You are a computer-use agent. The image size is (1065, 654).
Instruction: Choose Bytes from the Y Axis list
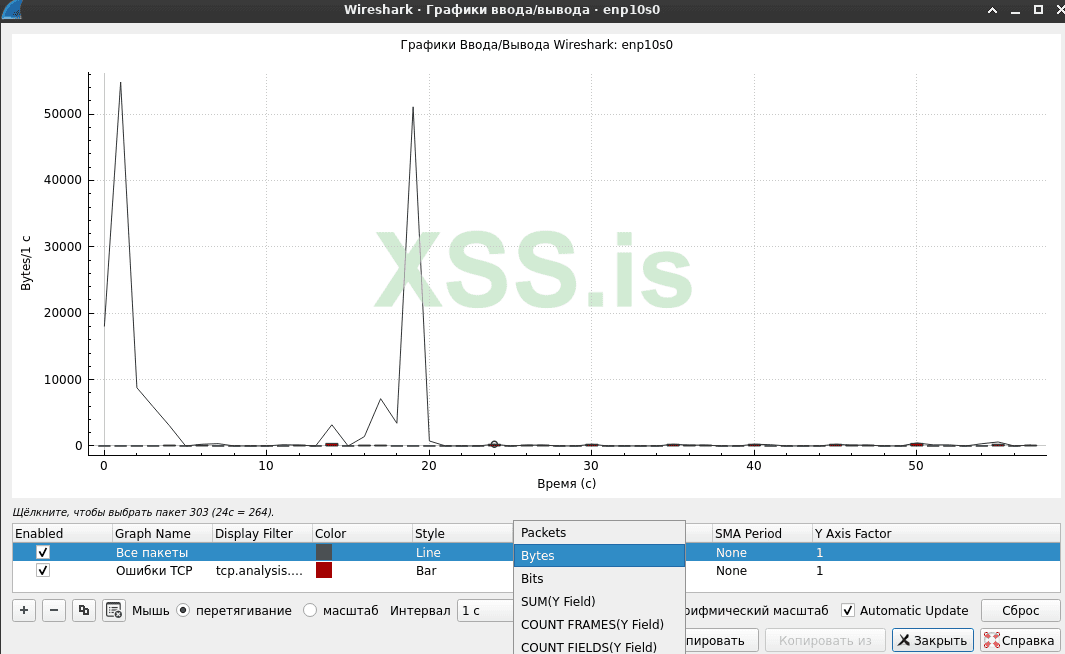coord(599,556)
